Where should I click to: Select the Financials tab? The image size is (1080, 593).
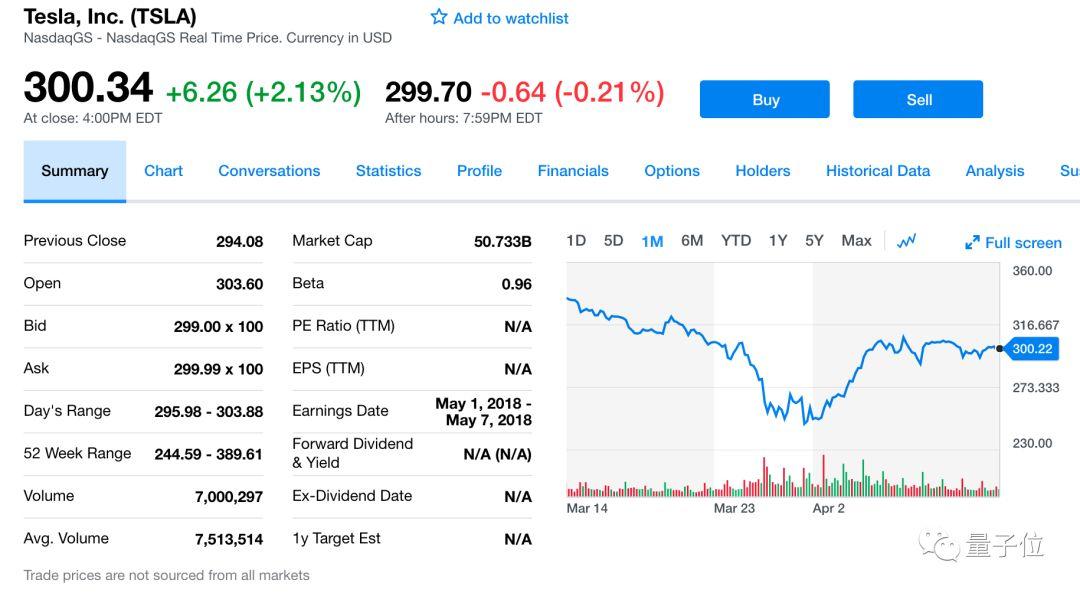(x=573, y=171)
